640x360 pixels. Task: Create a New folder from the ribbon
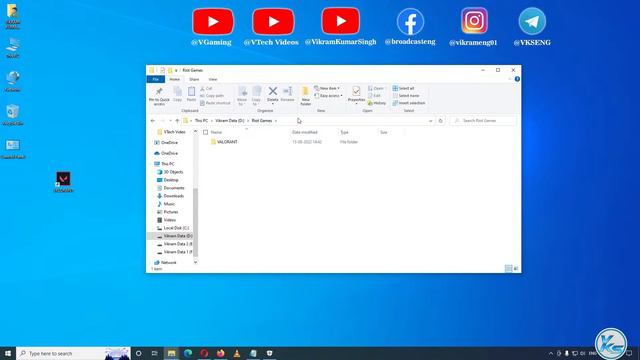[x=305, y=96]
